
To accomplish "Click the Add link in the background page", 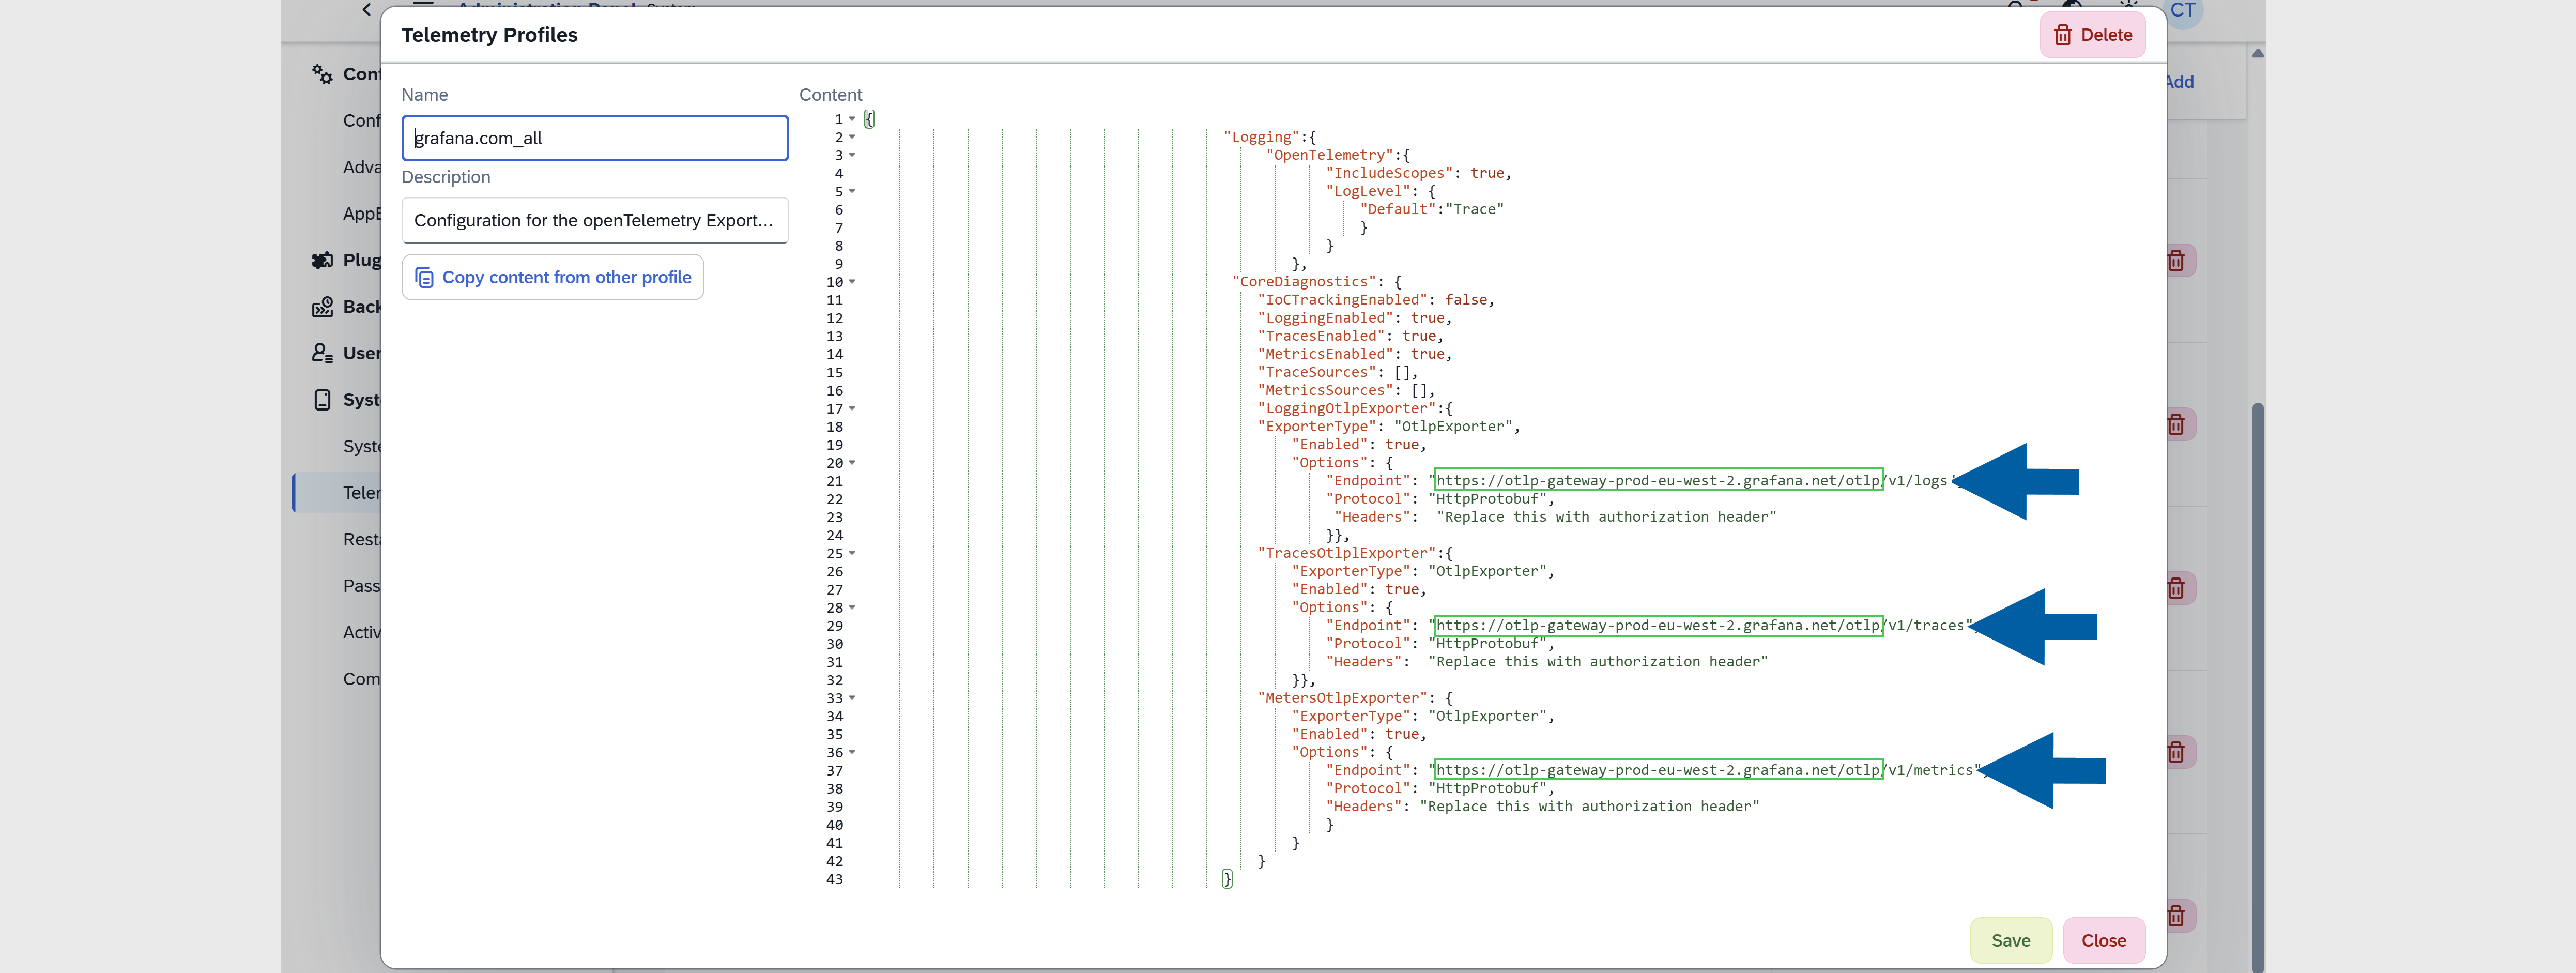I will 2180,82.
